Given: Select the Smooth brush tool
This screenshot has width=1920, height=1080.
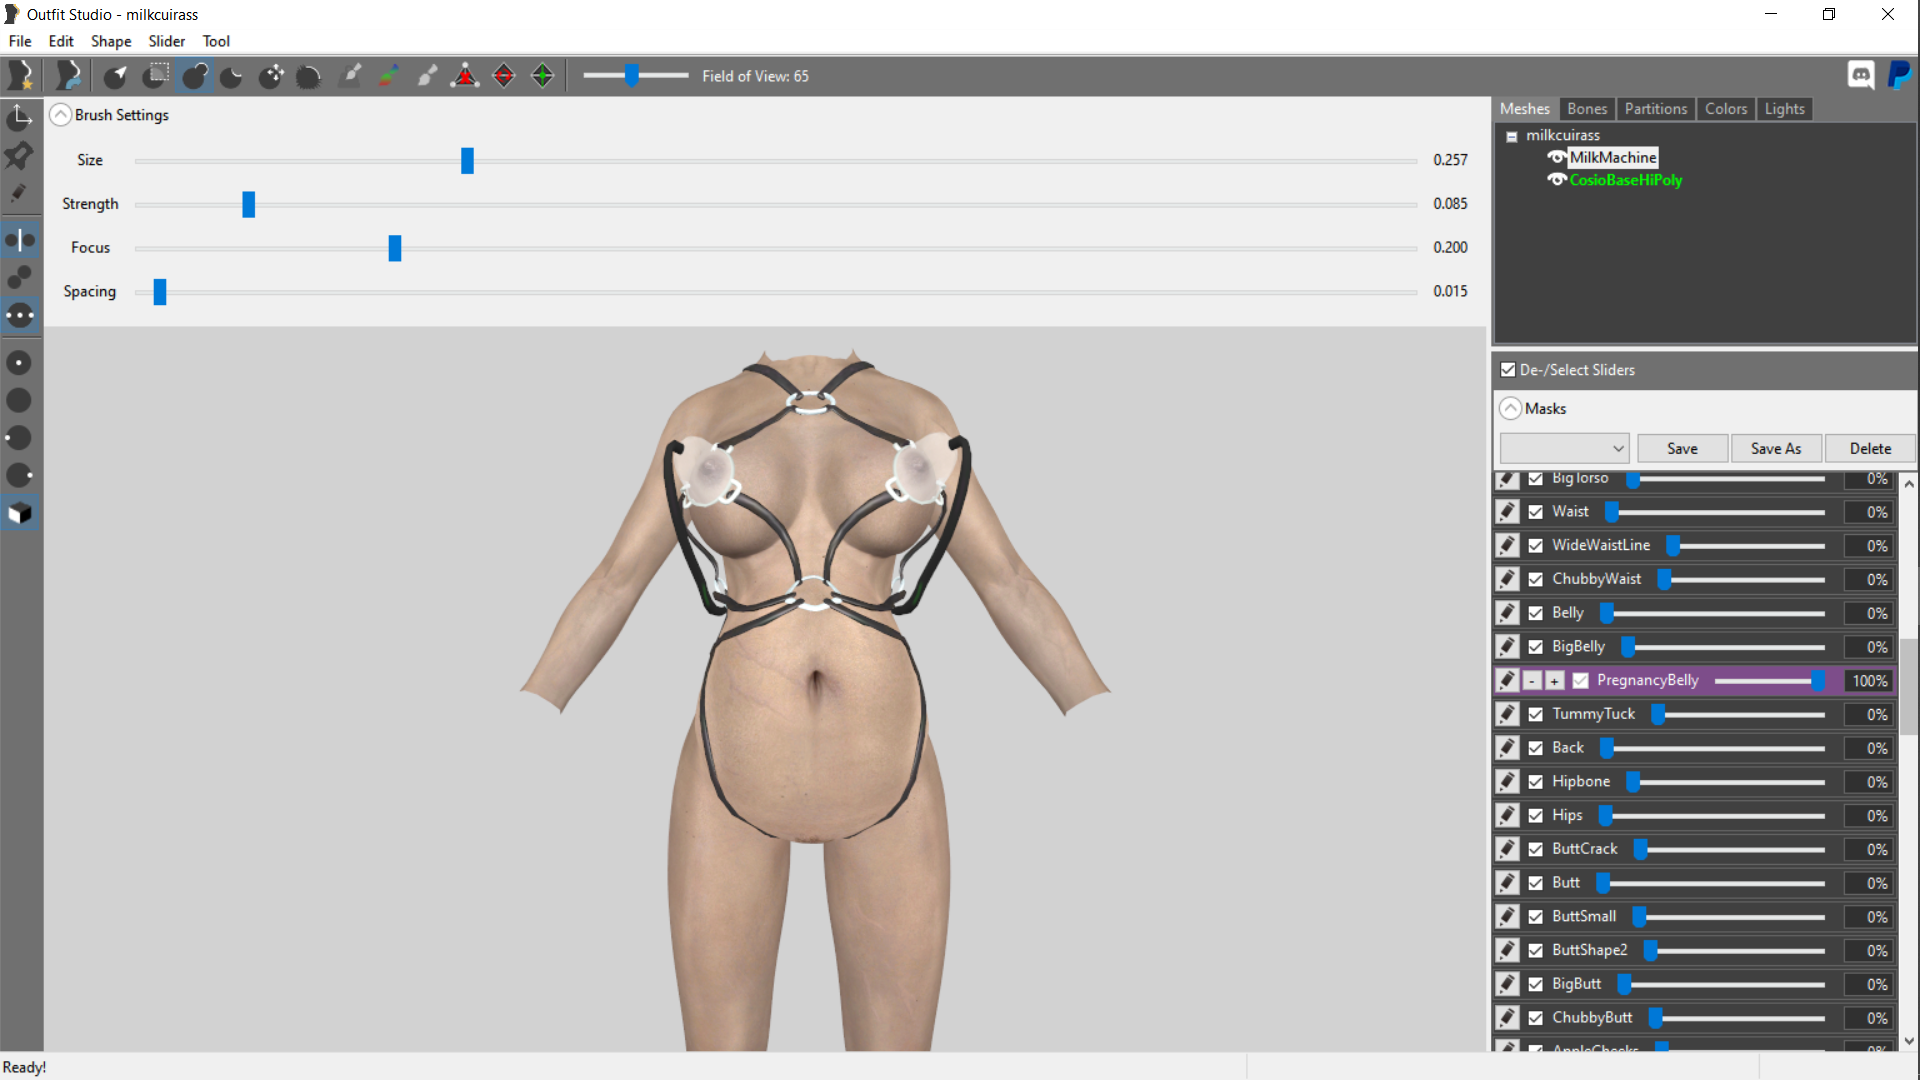Looking at the screenshot, I should pyautogui.click(x=309, y=76).
